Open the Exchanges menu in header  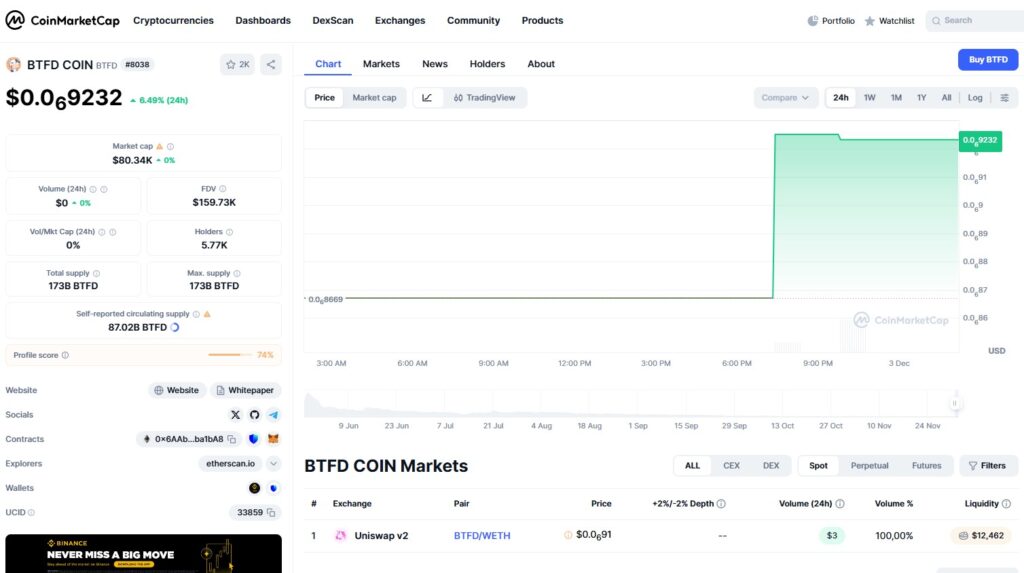[x=400, y=20]
